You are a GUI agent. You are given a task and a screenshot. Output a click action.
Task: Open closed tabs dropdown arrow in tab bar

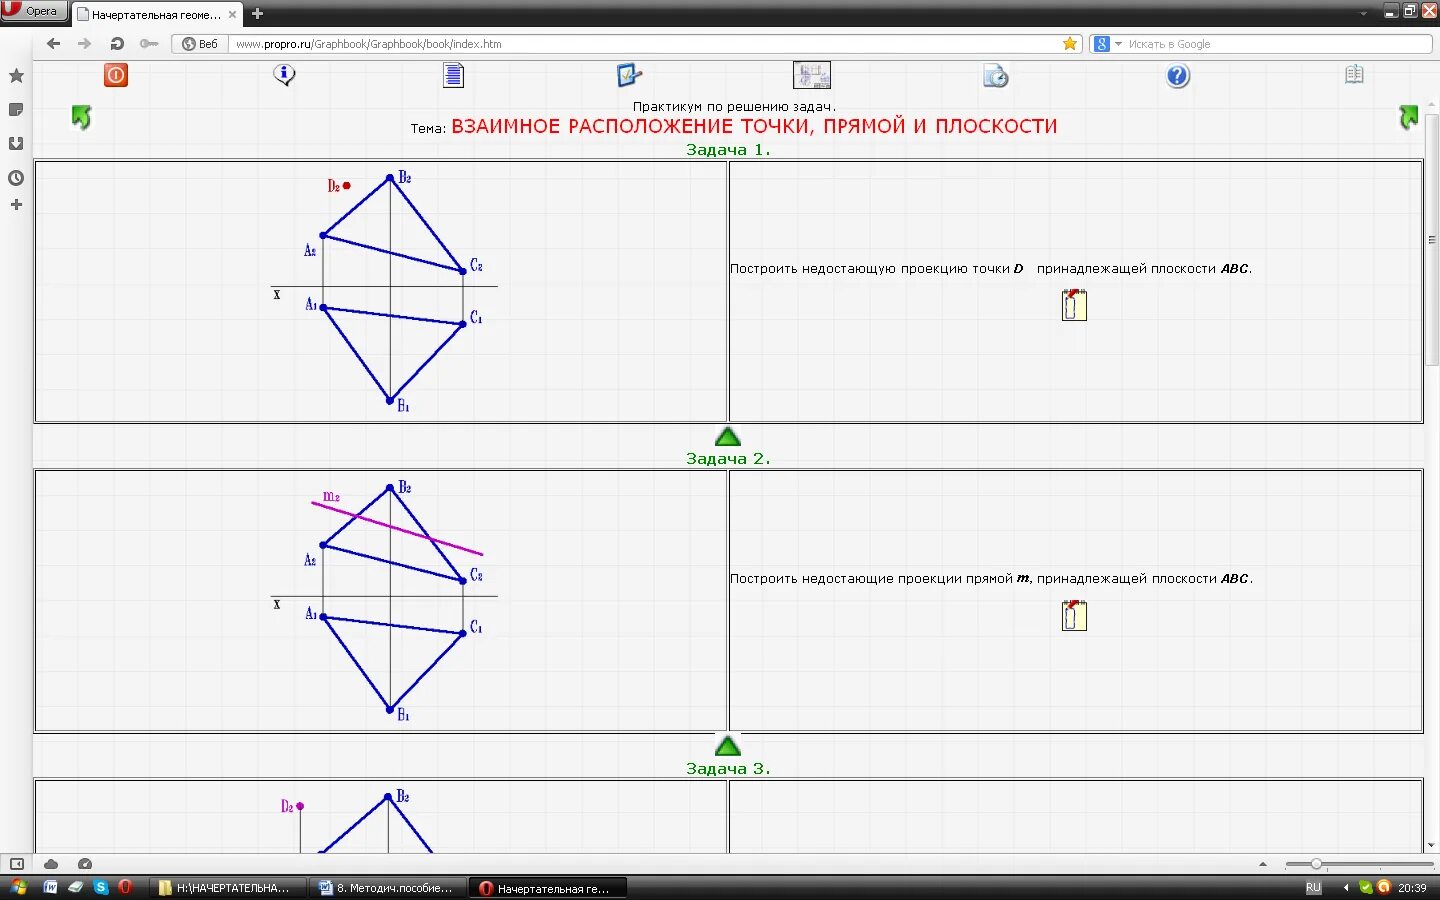[1363, 13]
